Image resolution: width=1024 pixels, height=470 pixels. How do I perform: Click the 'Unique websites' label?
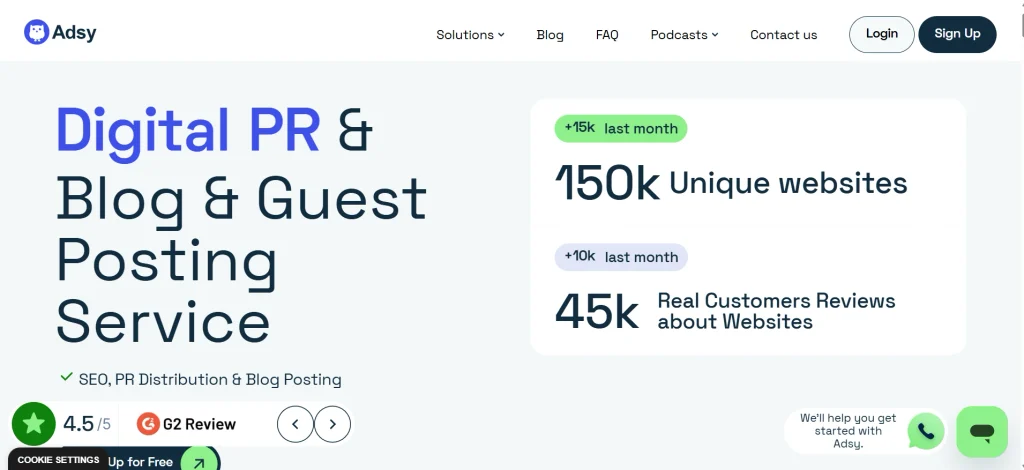788,183
